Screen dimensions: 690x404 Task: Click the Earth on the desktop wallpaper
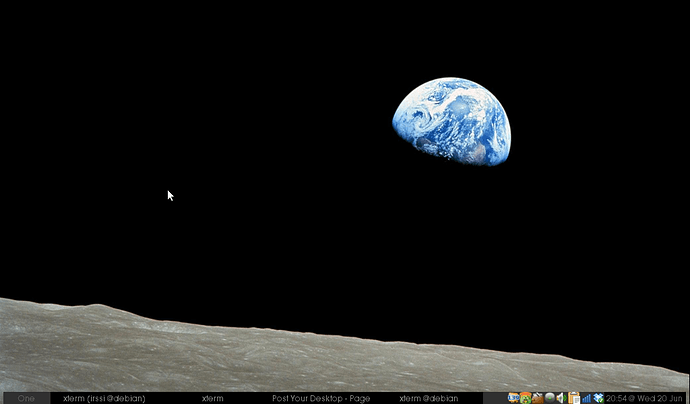pos(452,120)
